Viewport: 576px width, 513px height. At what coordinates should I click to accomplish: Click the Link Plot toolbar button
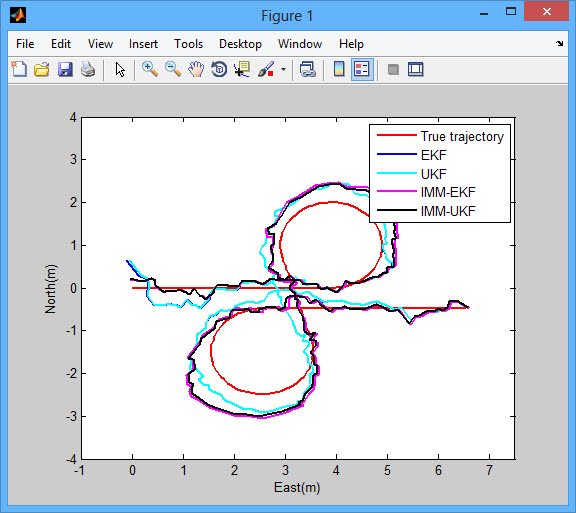tap(307, 69)
